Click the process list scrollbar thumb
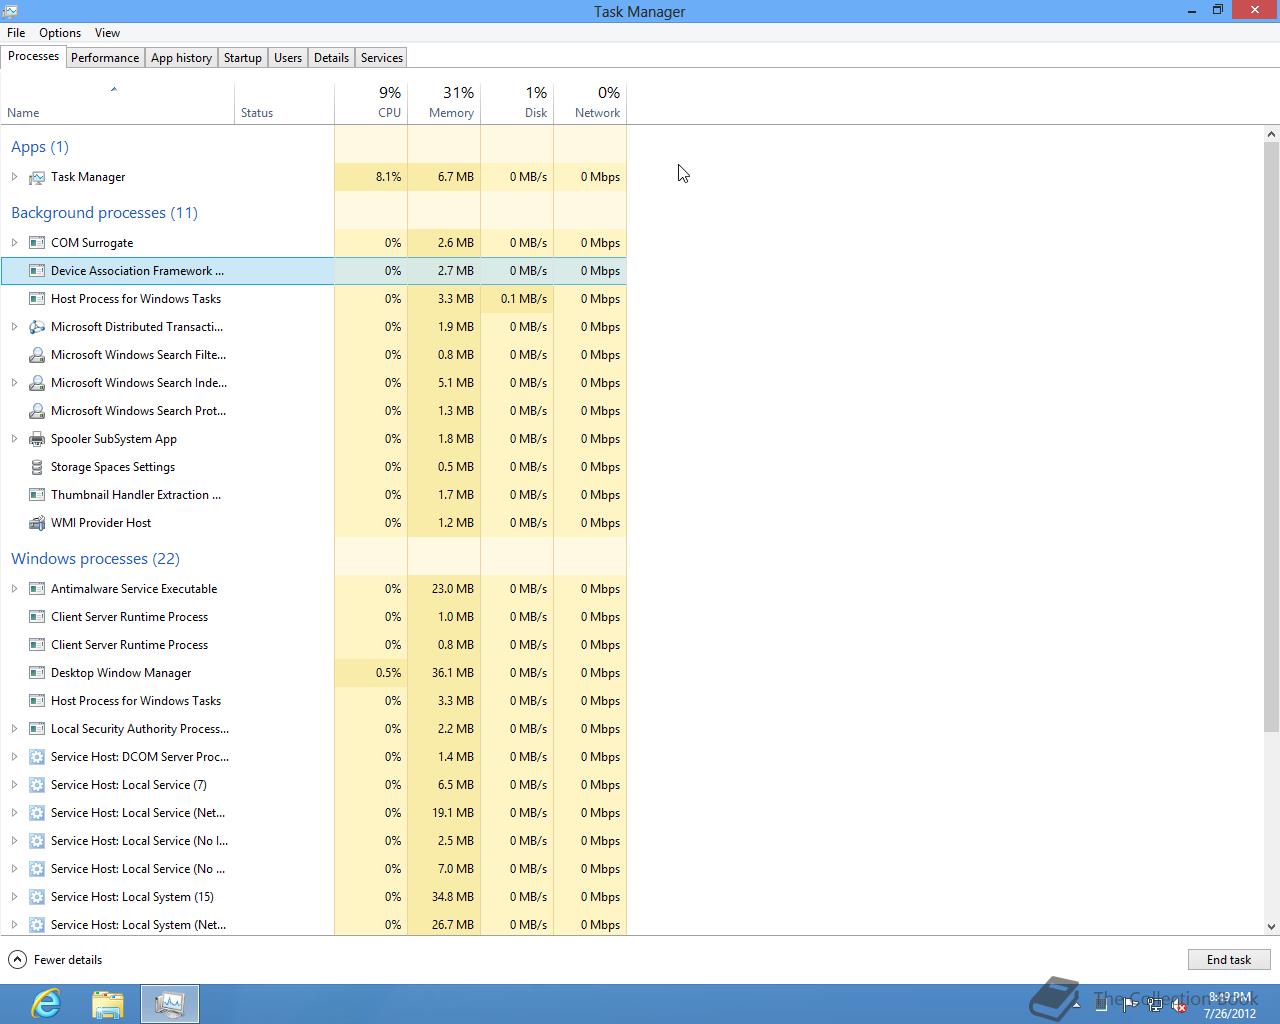This screenshot has height=1024, width=1280. pos(1272,436)
